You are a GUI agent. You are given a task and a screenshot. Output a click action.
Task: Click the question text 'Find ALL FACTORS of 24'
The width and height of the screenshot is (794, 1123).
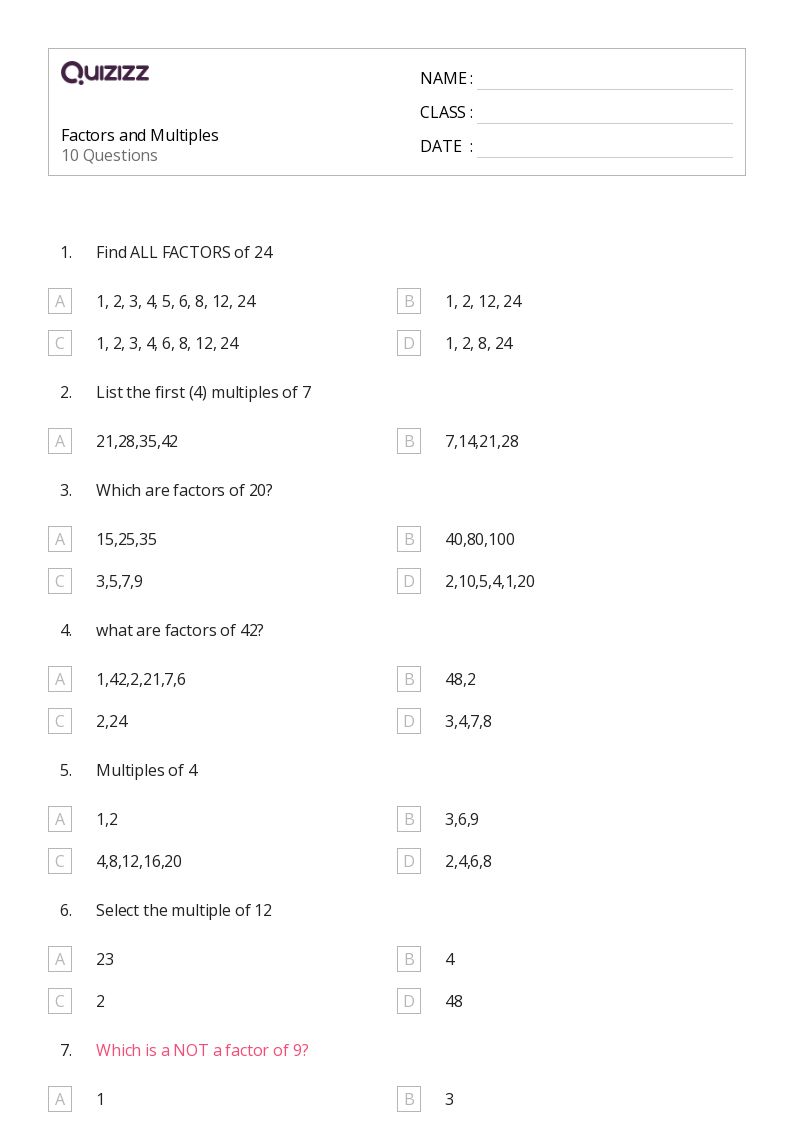[184, 252]
